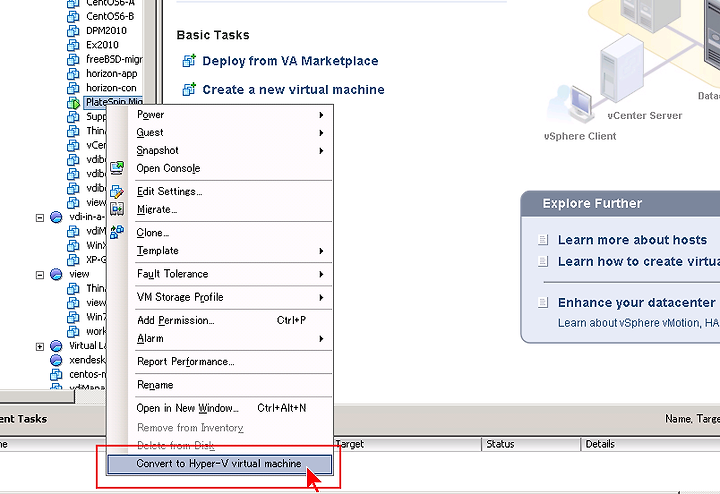Click the Deploy from VA Marketplace icon

[189, 61]
